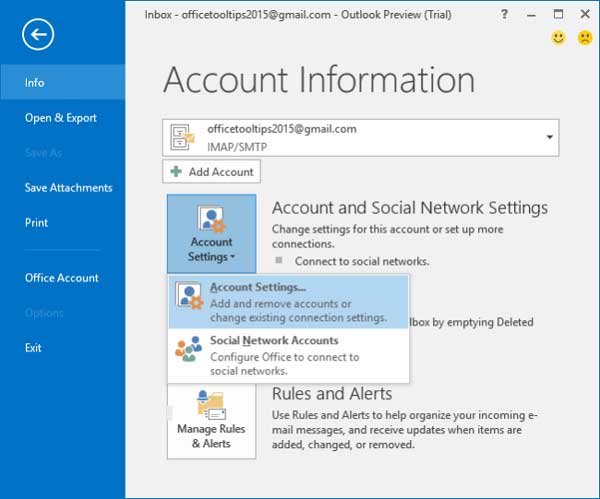Click the Connect to social networks link
600x499 pixels.
[x=362, y=261]
